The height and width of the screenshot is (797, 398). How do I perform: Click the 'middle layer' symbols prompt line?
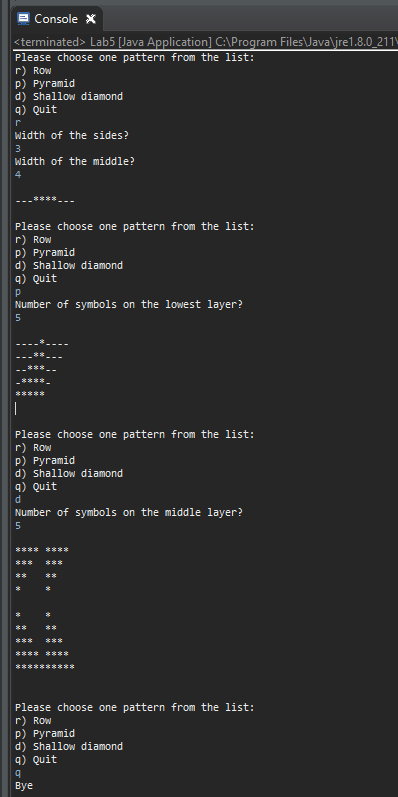click(129, 513)
